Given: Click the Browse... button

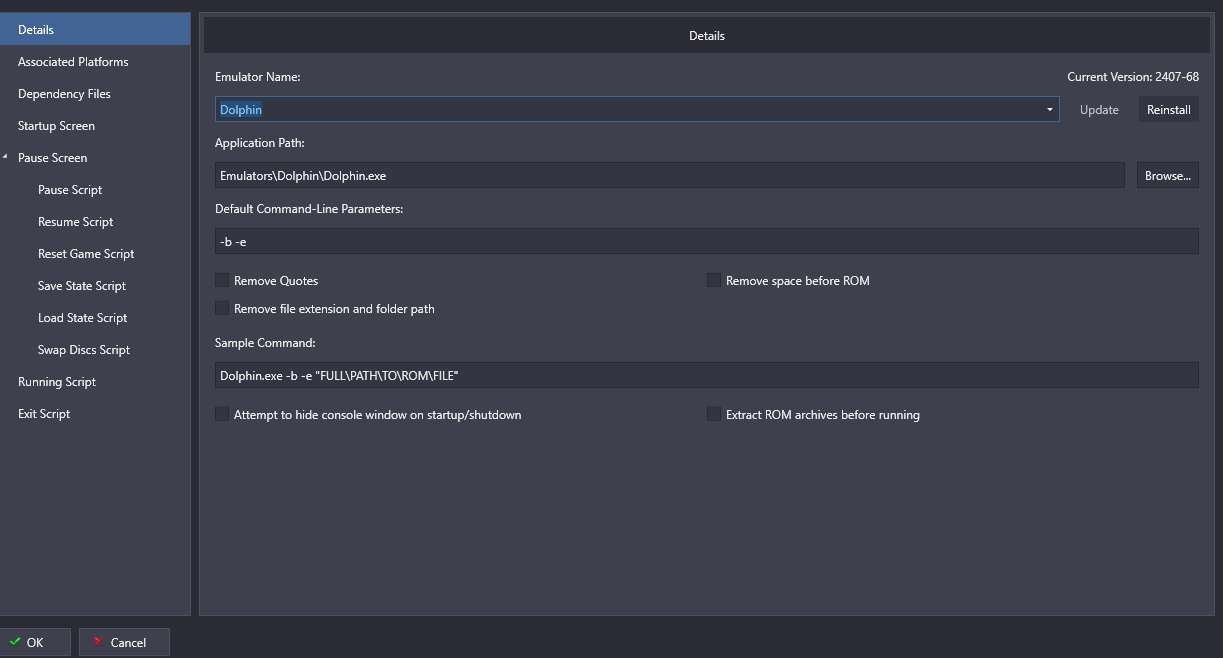Looking at the screenshot, I should (1167, 175).
